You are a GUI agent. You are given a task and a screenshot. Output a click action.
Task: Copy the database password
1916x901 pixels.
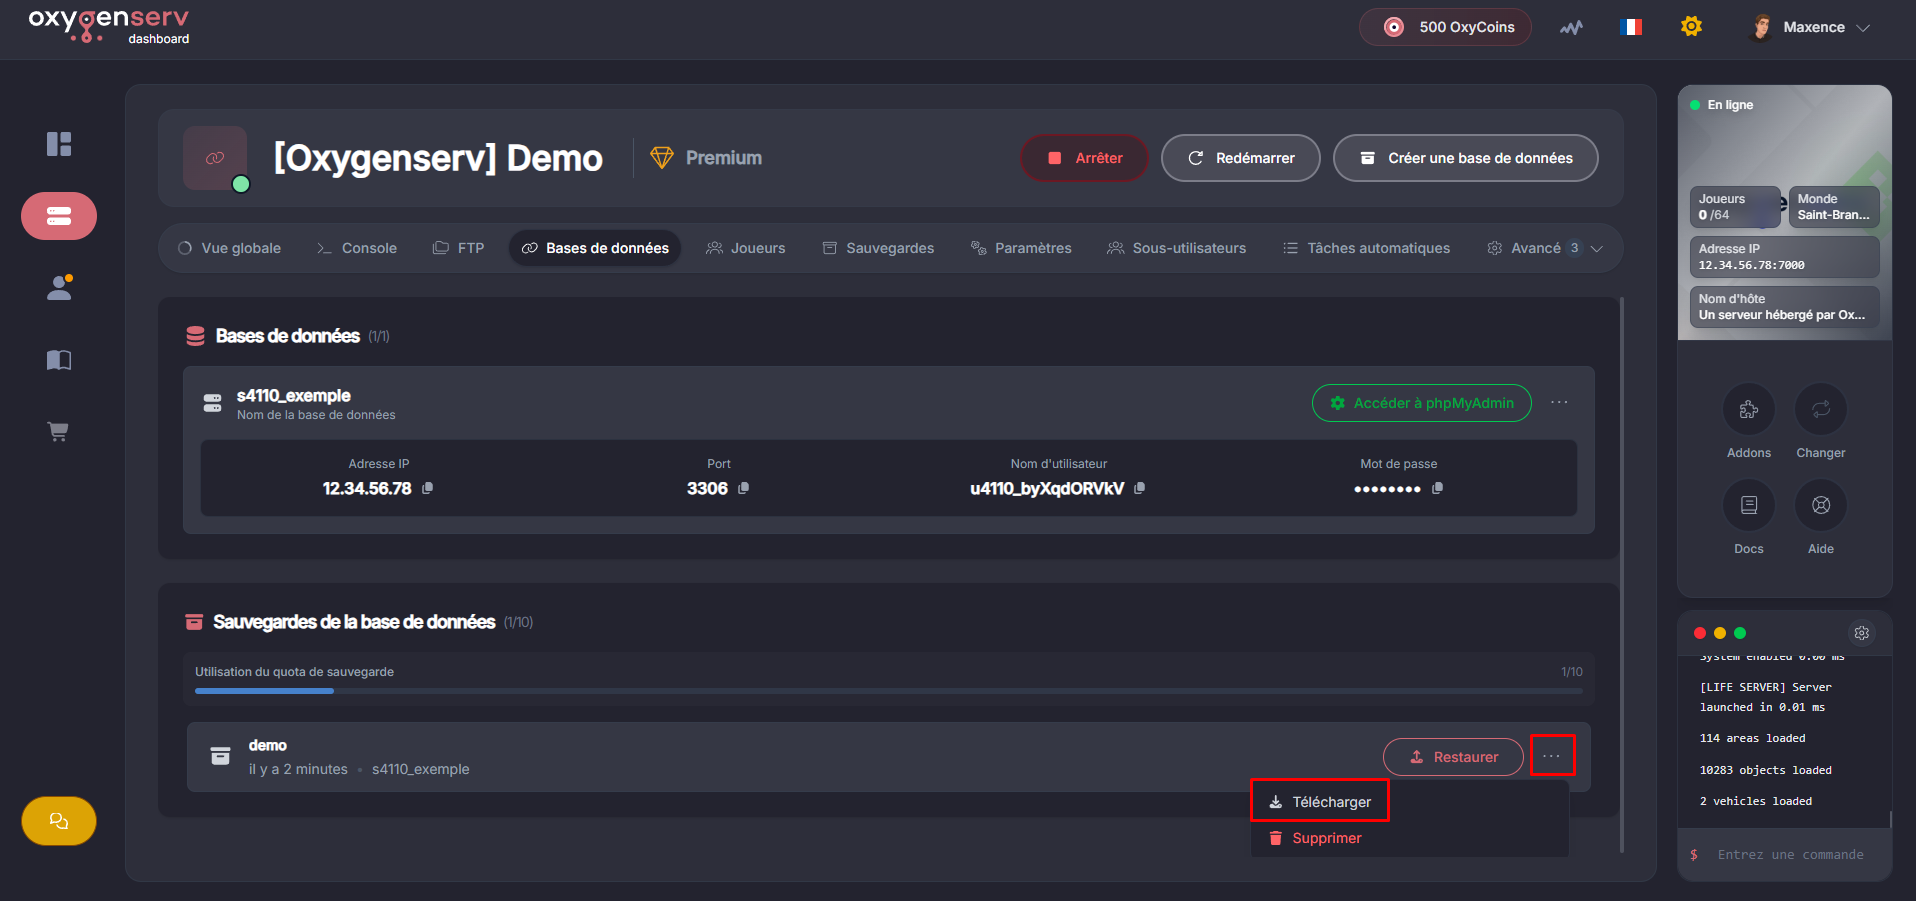point(1437,488)
